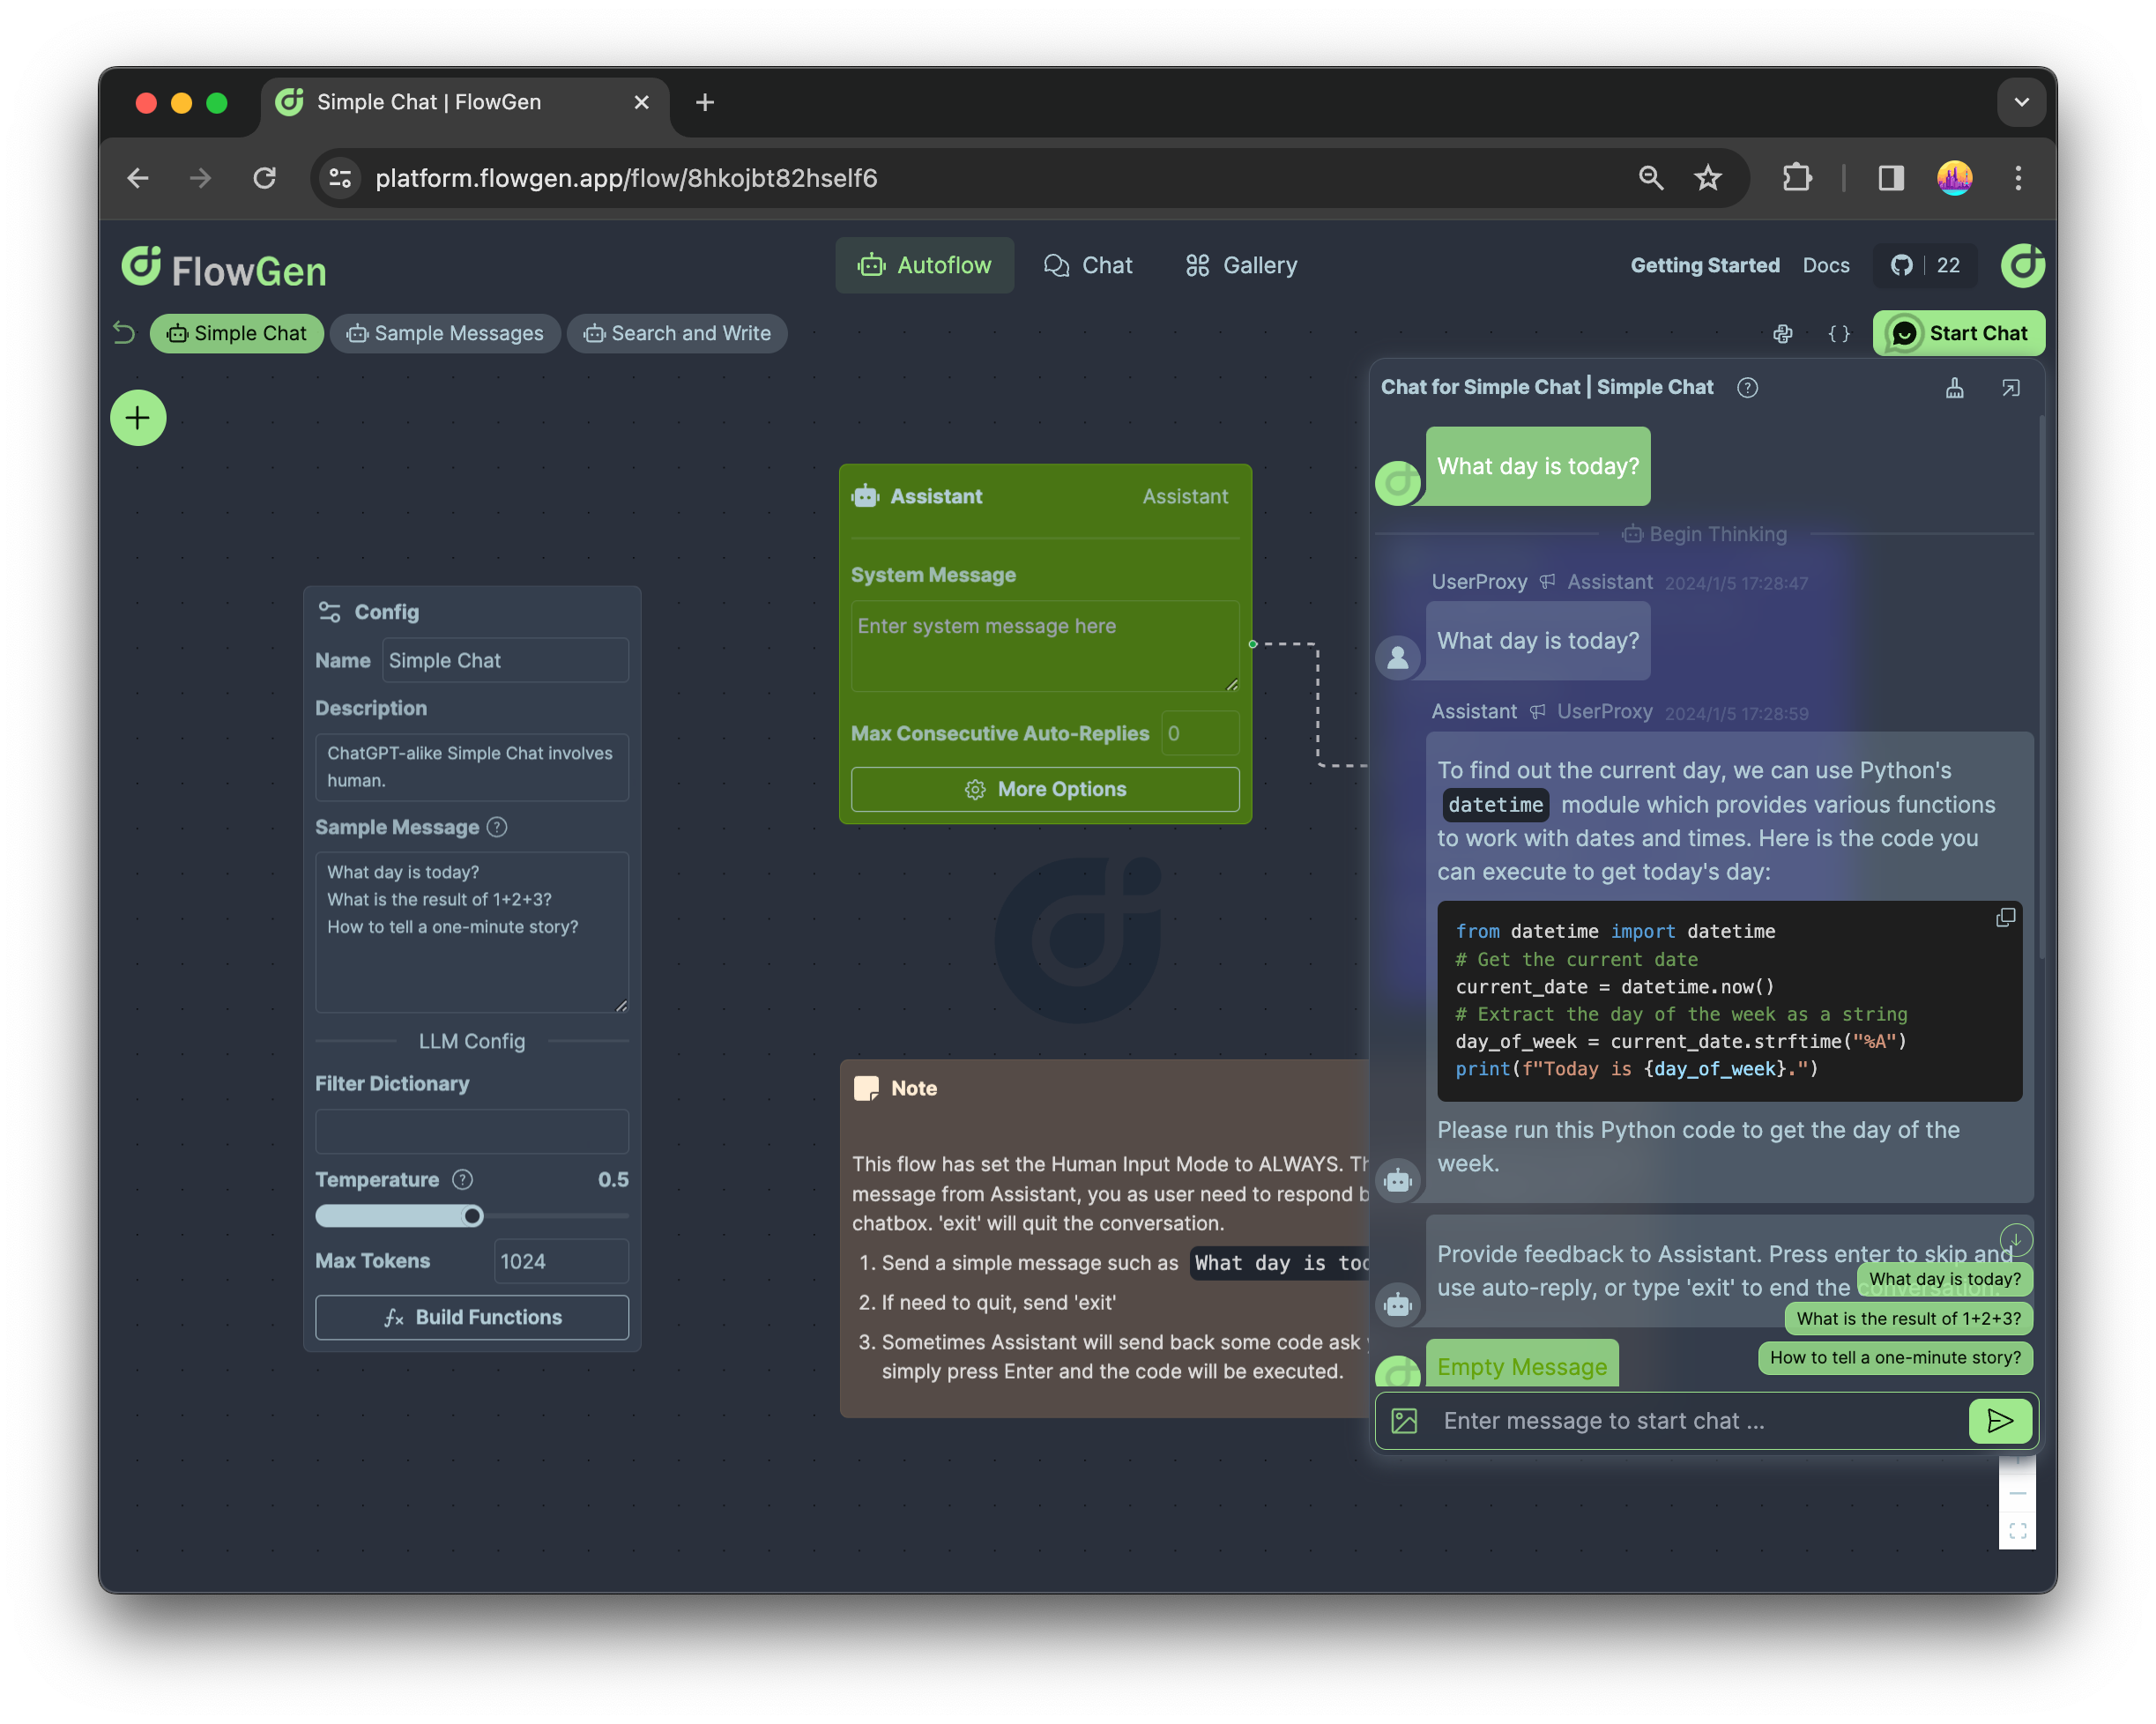Click the Assistant node output connector dot
Viewport: 2156px width, 1724px height.
(1252, 644)
